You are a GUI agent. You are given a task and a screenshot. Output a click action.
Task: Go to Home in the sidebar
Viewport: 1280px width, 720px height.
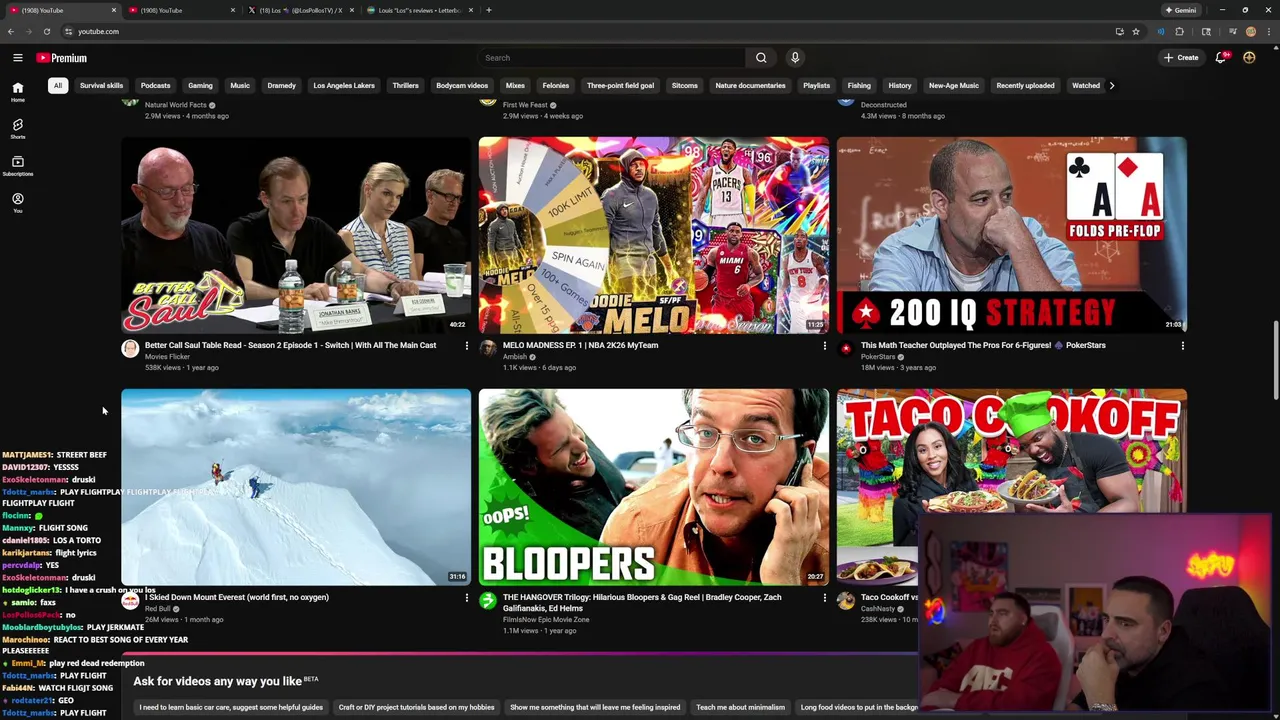(17, 92)
